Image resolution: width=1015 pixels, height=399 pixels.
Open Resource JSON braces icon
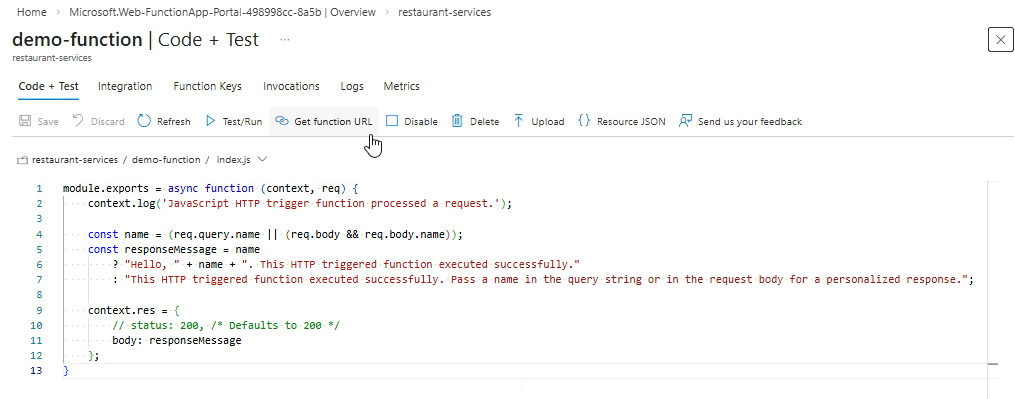click(x=584, y=120)
